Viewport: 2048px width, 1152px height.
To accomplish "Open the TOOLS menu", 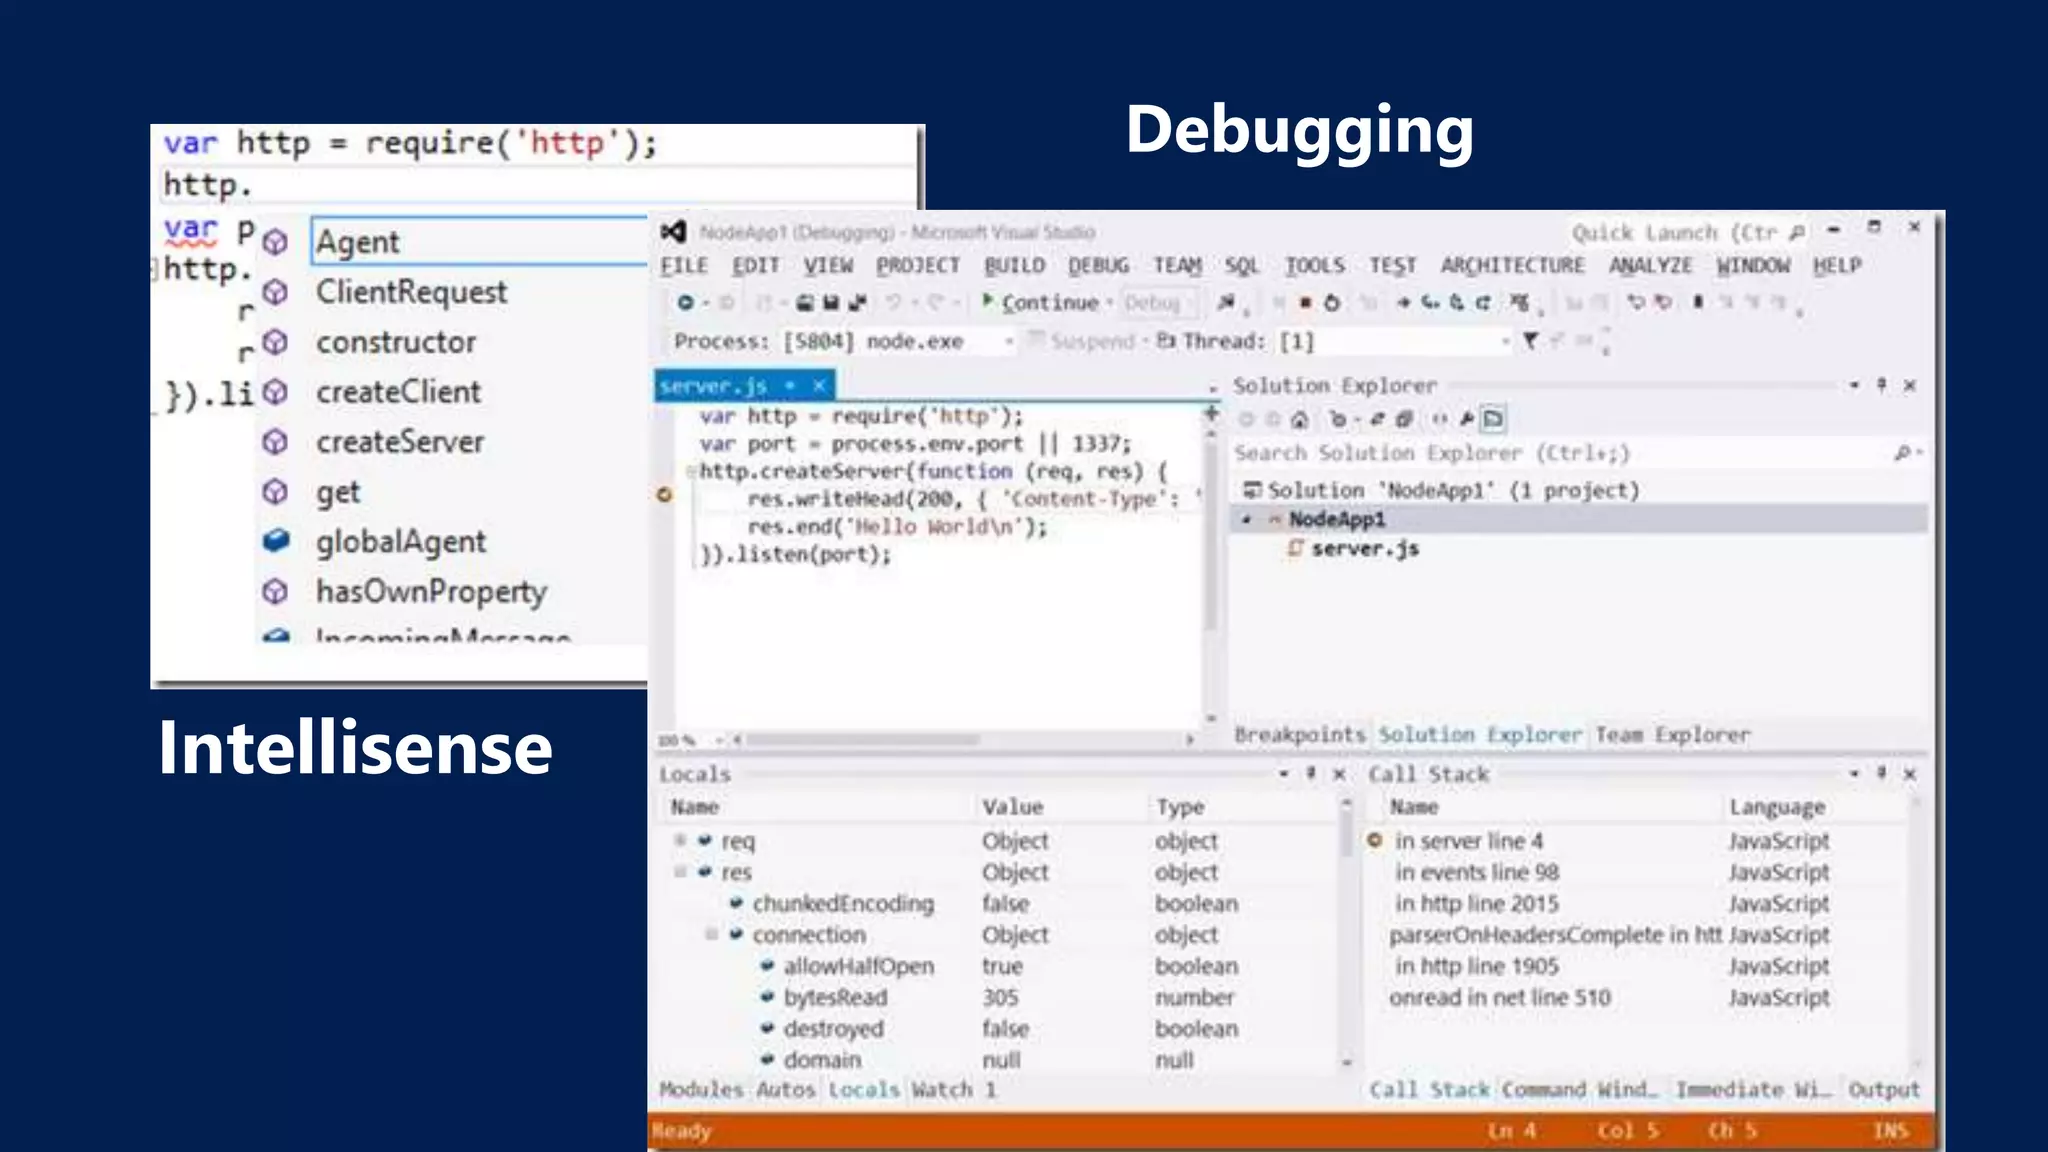I will point(1314,265).
